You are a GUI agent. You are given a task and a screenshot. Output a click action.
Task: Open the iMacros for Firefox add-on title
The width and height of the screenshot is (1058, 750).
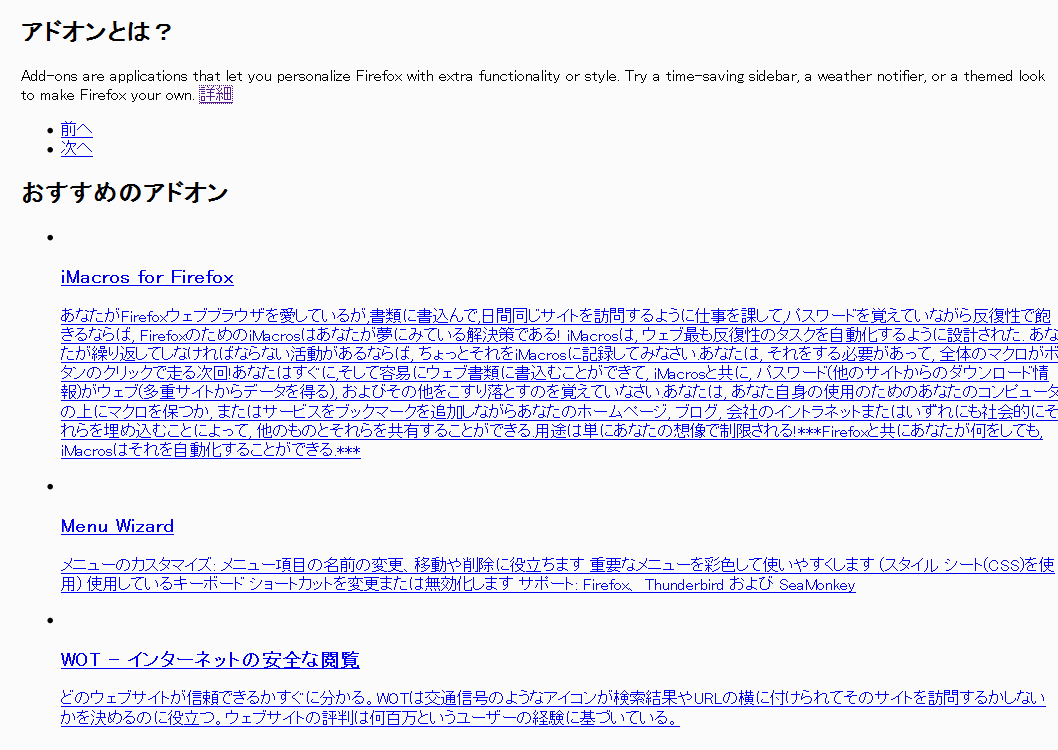point(147,277)
